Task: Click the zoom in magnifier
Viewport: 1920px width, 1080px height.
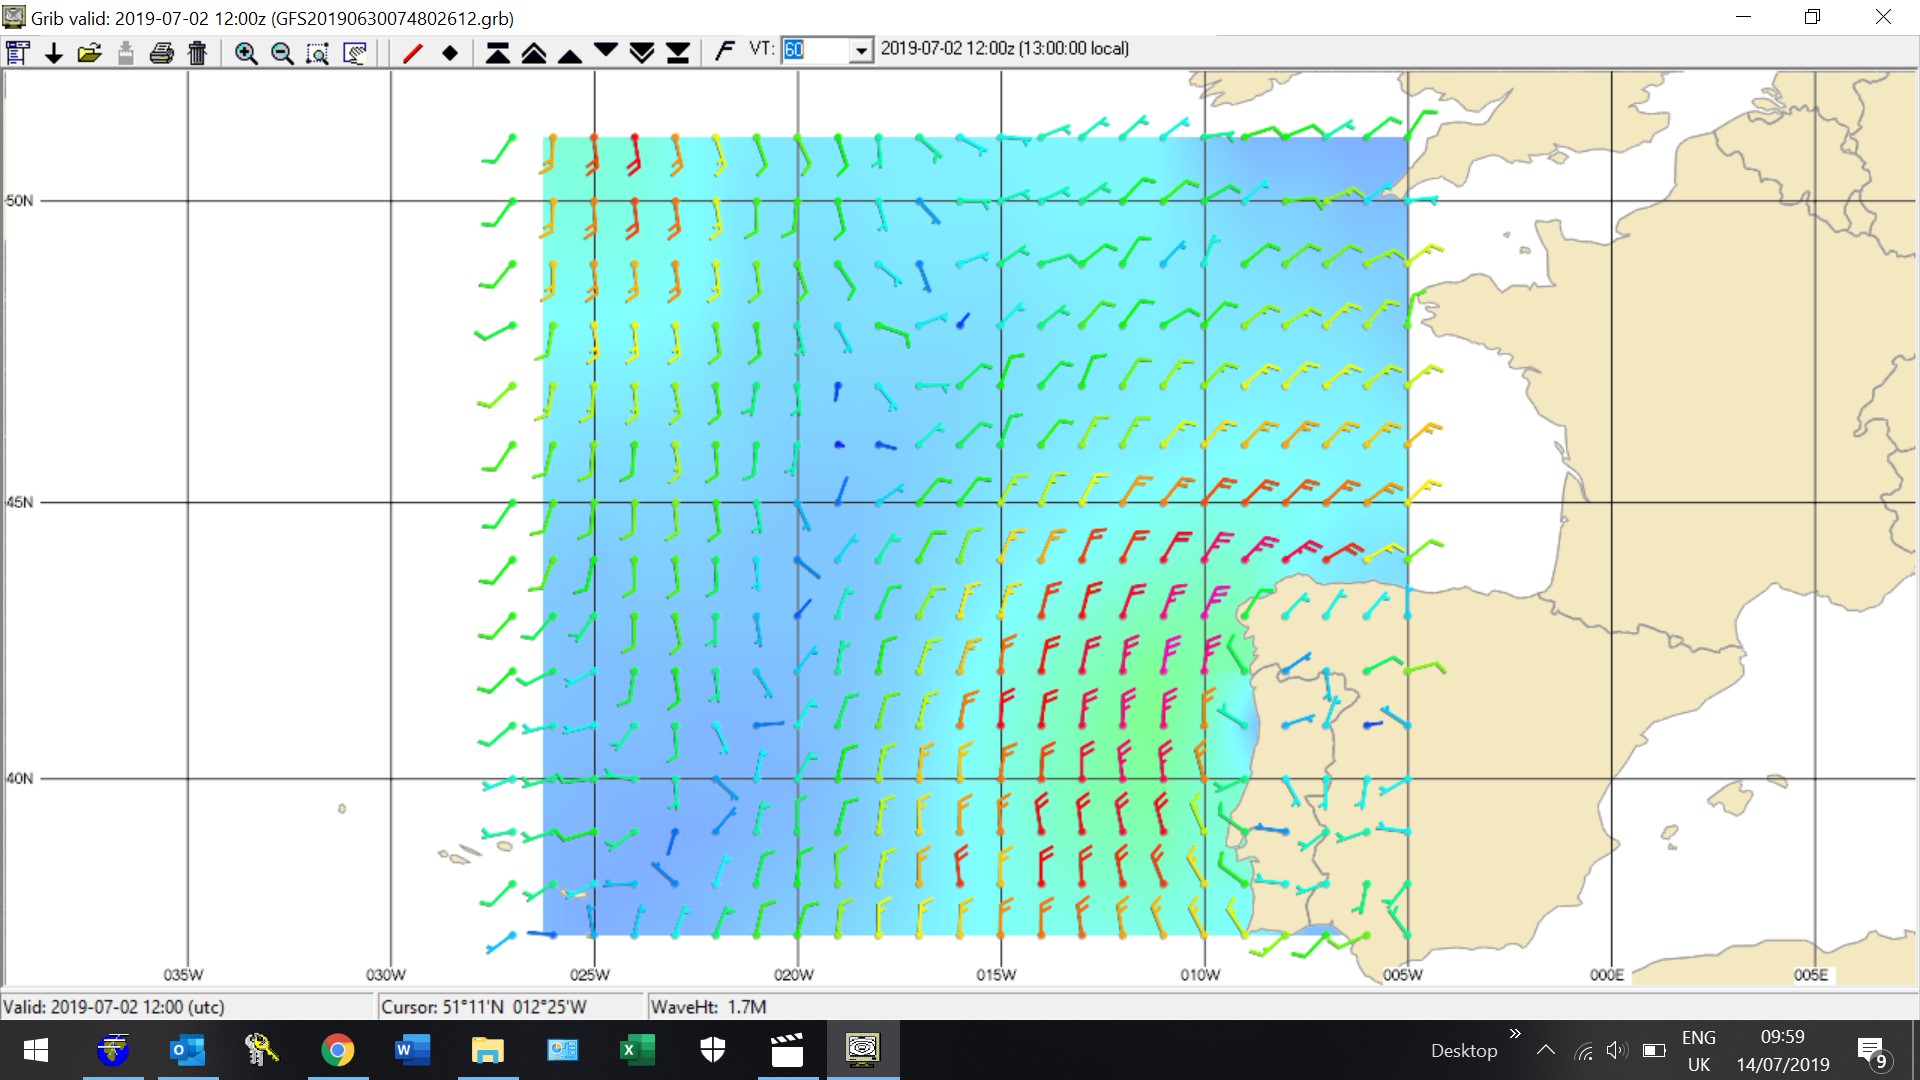Action: coord(245,53)
